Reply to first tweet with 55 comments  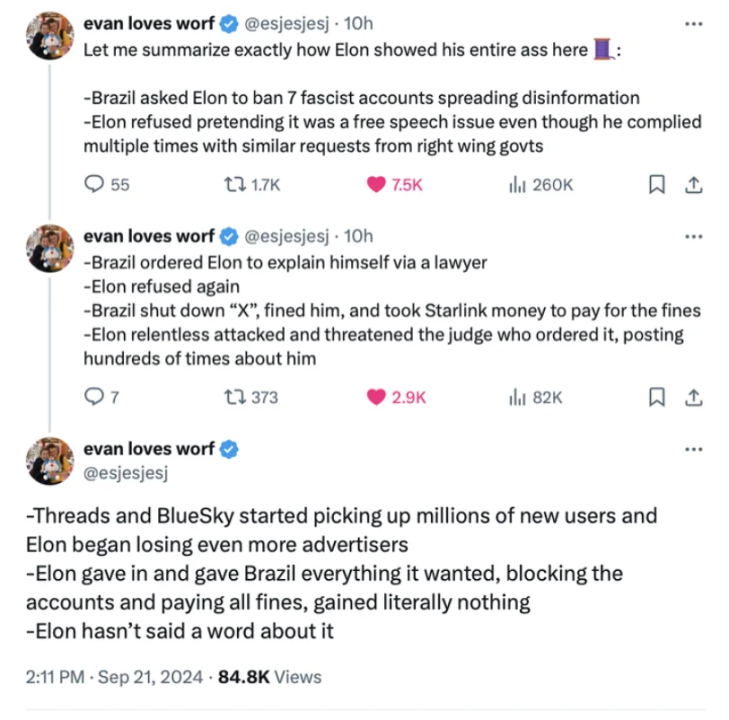point(95,184)
